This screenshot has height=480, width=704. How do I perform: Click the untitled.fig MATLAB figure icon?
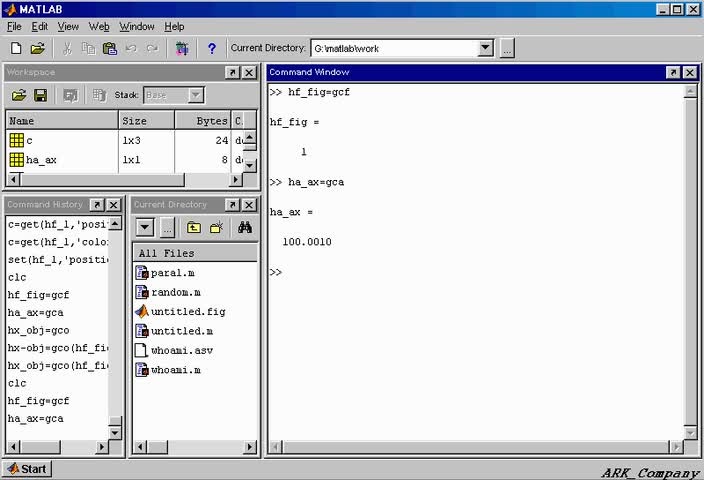(142, 311)
